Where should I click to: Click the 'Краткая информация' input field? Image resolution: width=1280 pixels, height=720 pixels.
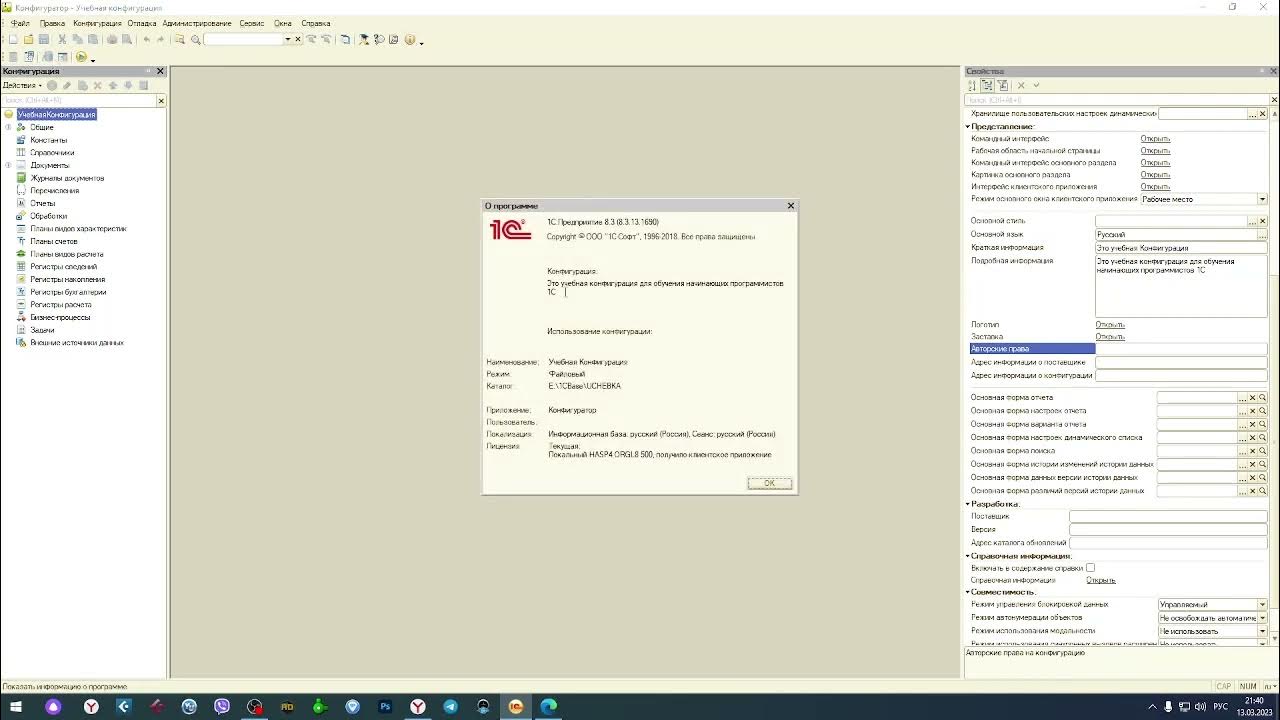coord(1181,248)
